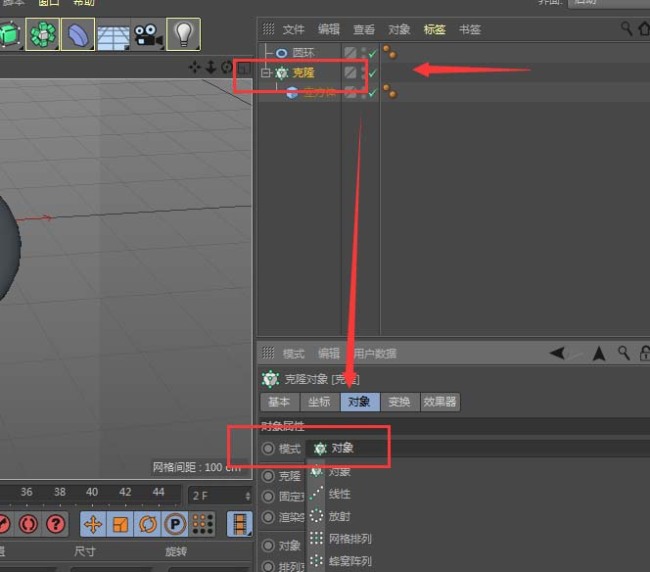Click the red question mark keyframe button
Image resolution: width=650 pixels, height=572 pixels.
55,524
